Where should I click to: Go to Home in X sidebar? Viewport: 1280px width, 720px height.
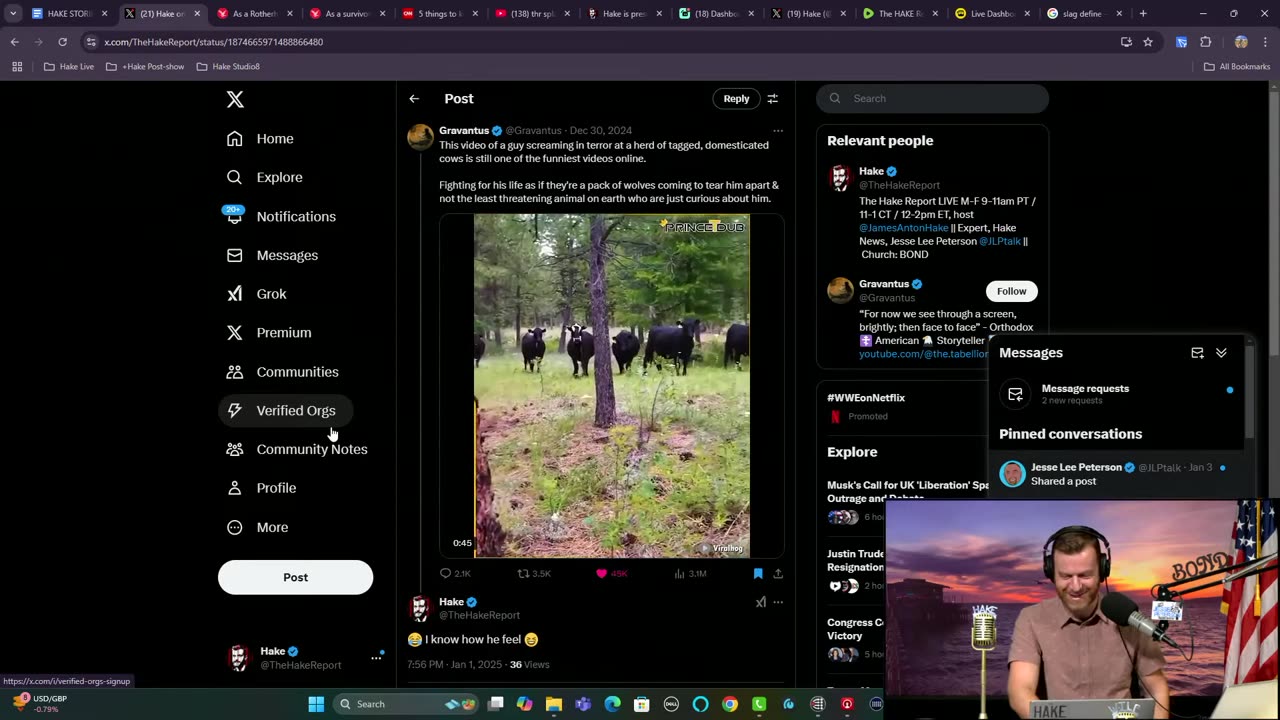point(260,139)
